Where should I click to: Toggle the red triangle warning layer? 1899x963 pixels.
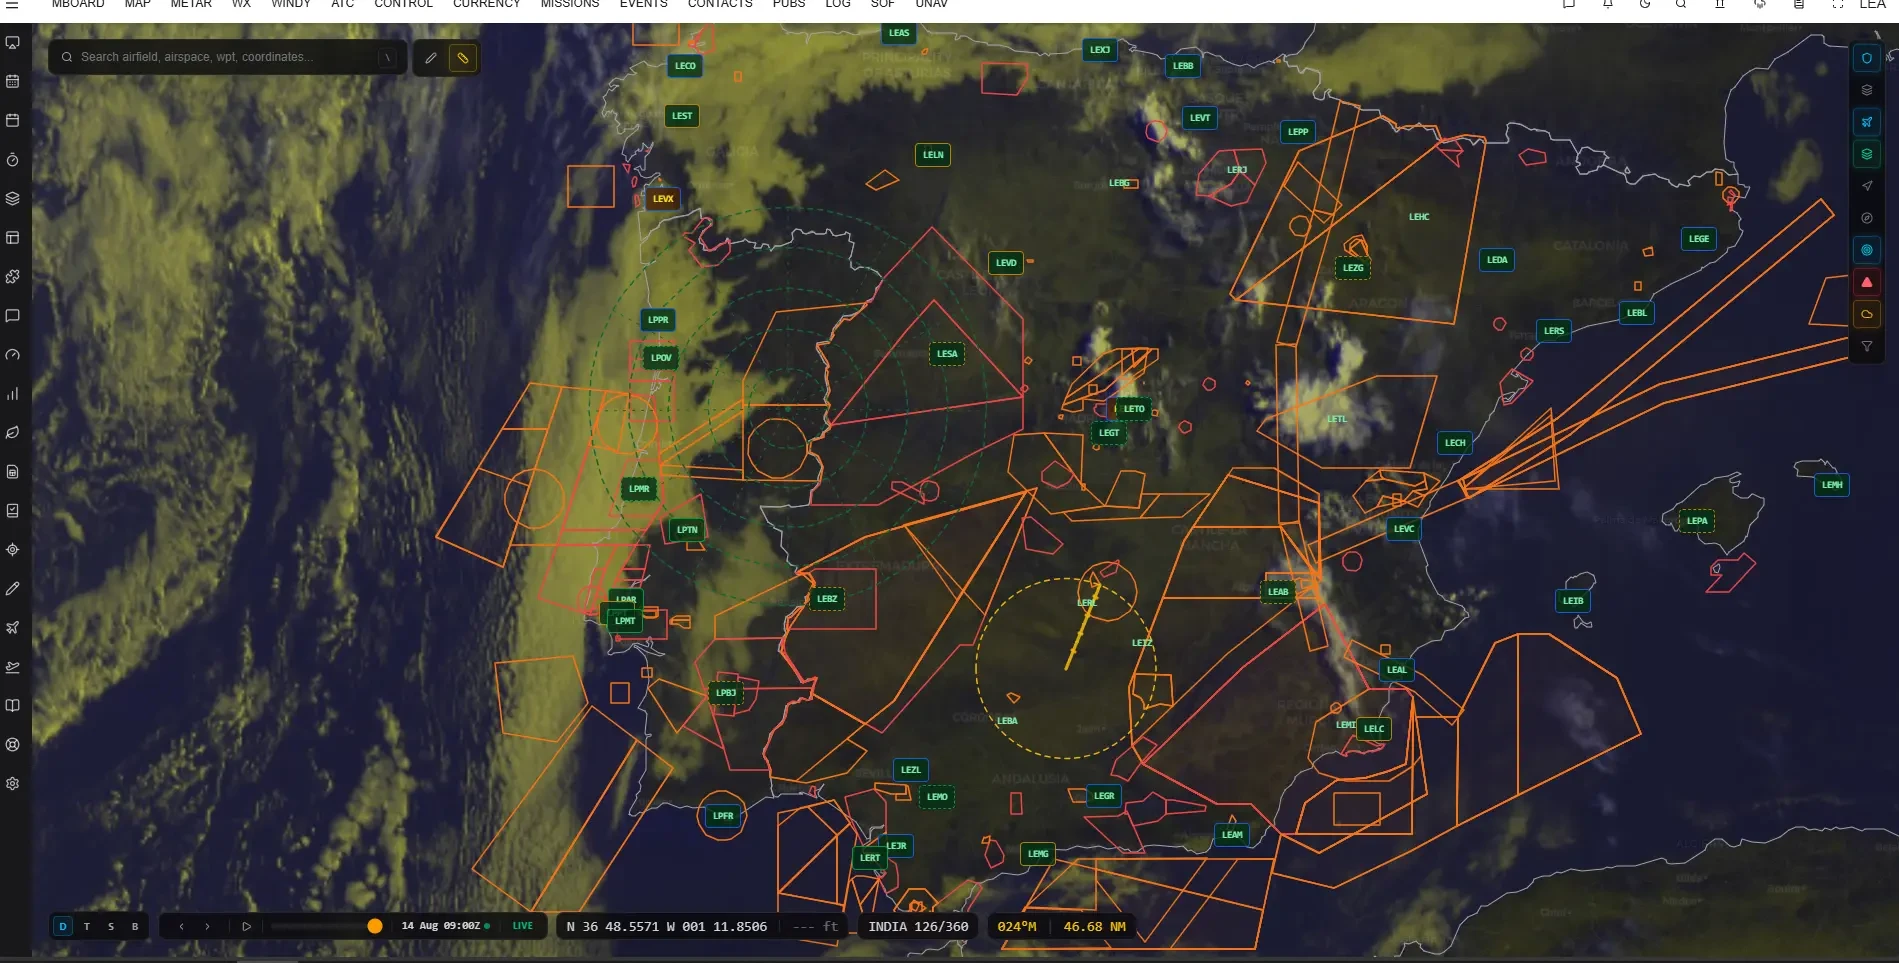pos(1867,282)
